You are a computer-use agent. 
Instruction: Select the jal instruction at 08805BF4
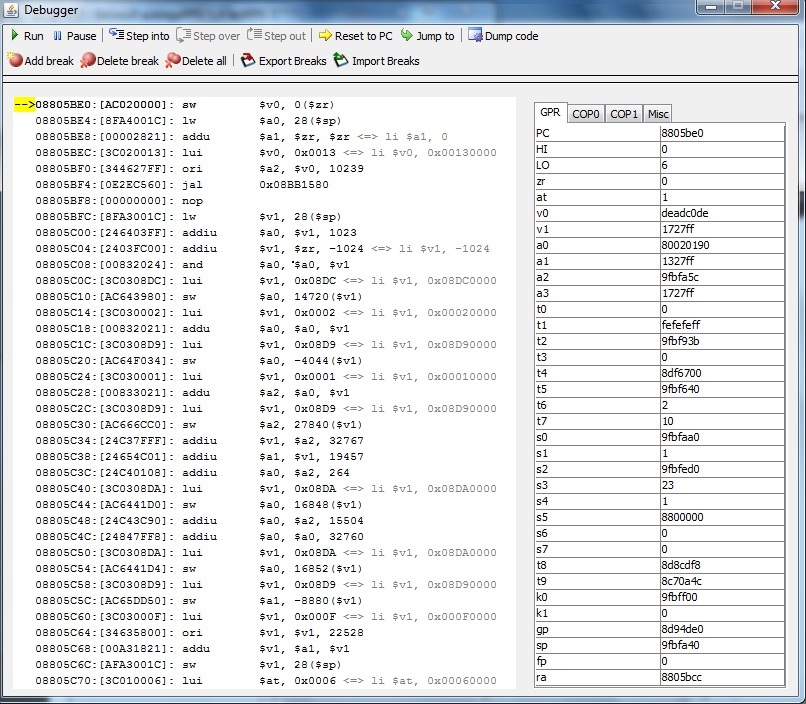250,185
